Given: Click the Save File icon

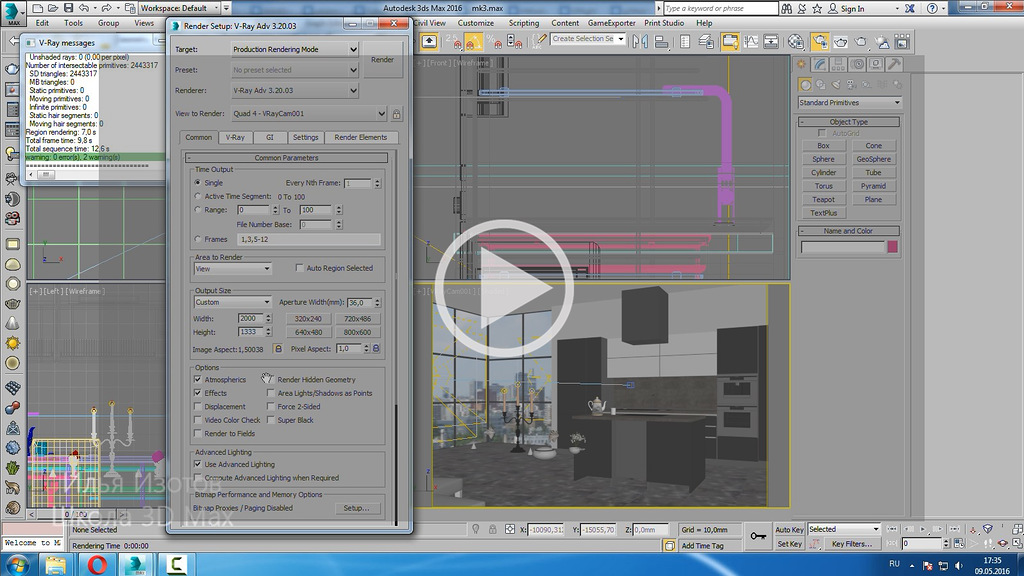Looking at the screenshot, I should coord(69,8).
